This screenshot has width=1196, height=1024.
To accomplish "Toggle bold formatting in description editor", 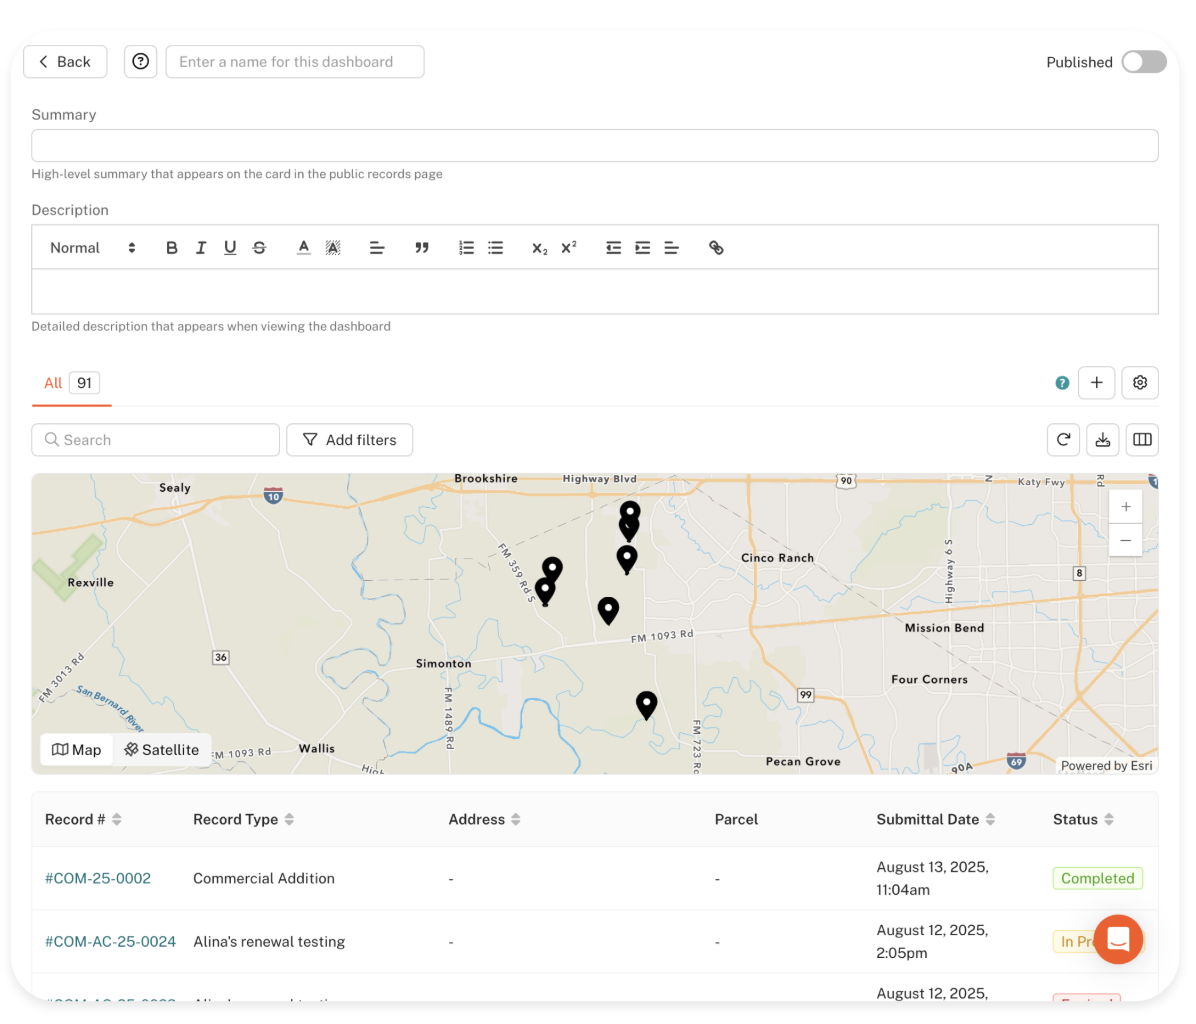I will click(x=172, y=248).
